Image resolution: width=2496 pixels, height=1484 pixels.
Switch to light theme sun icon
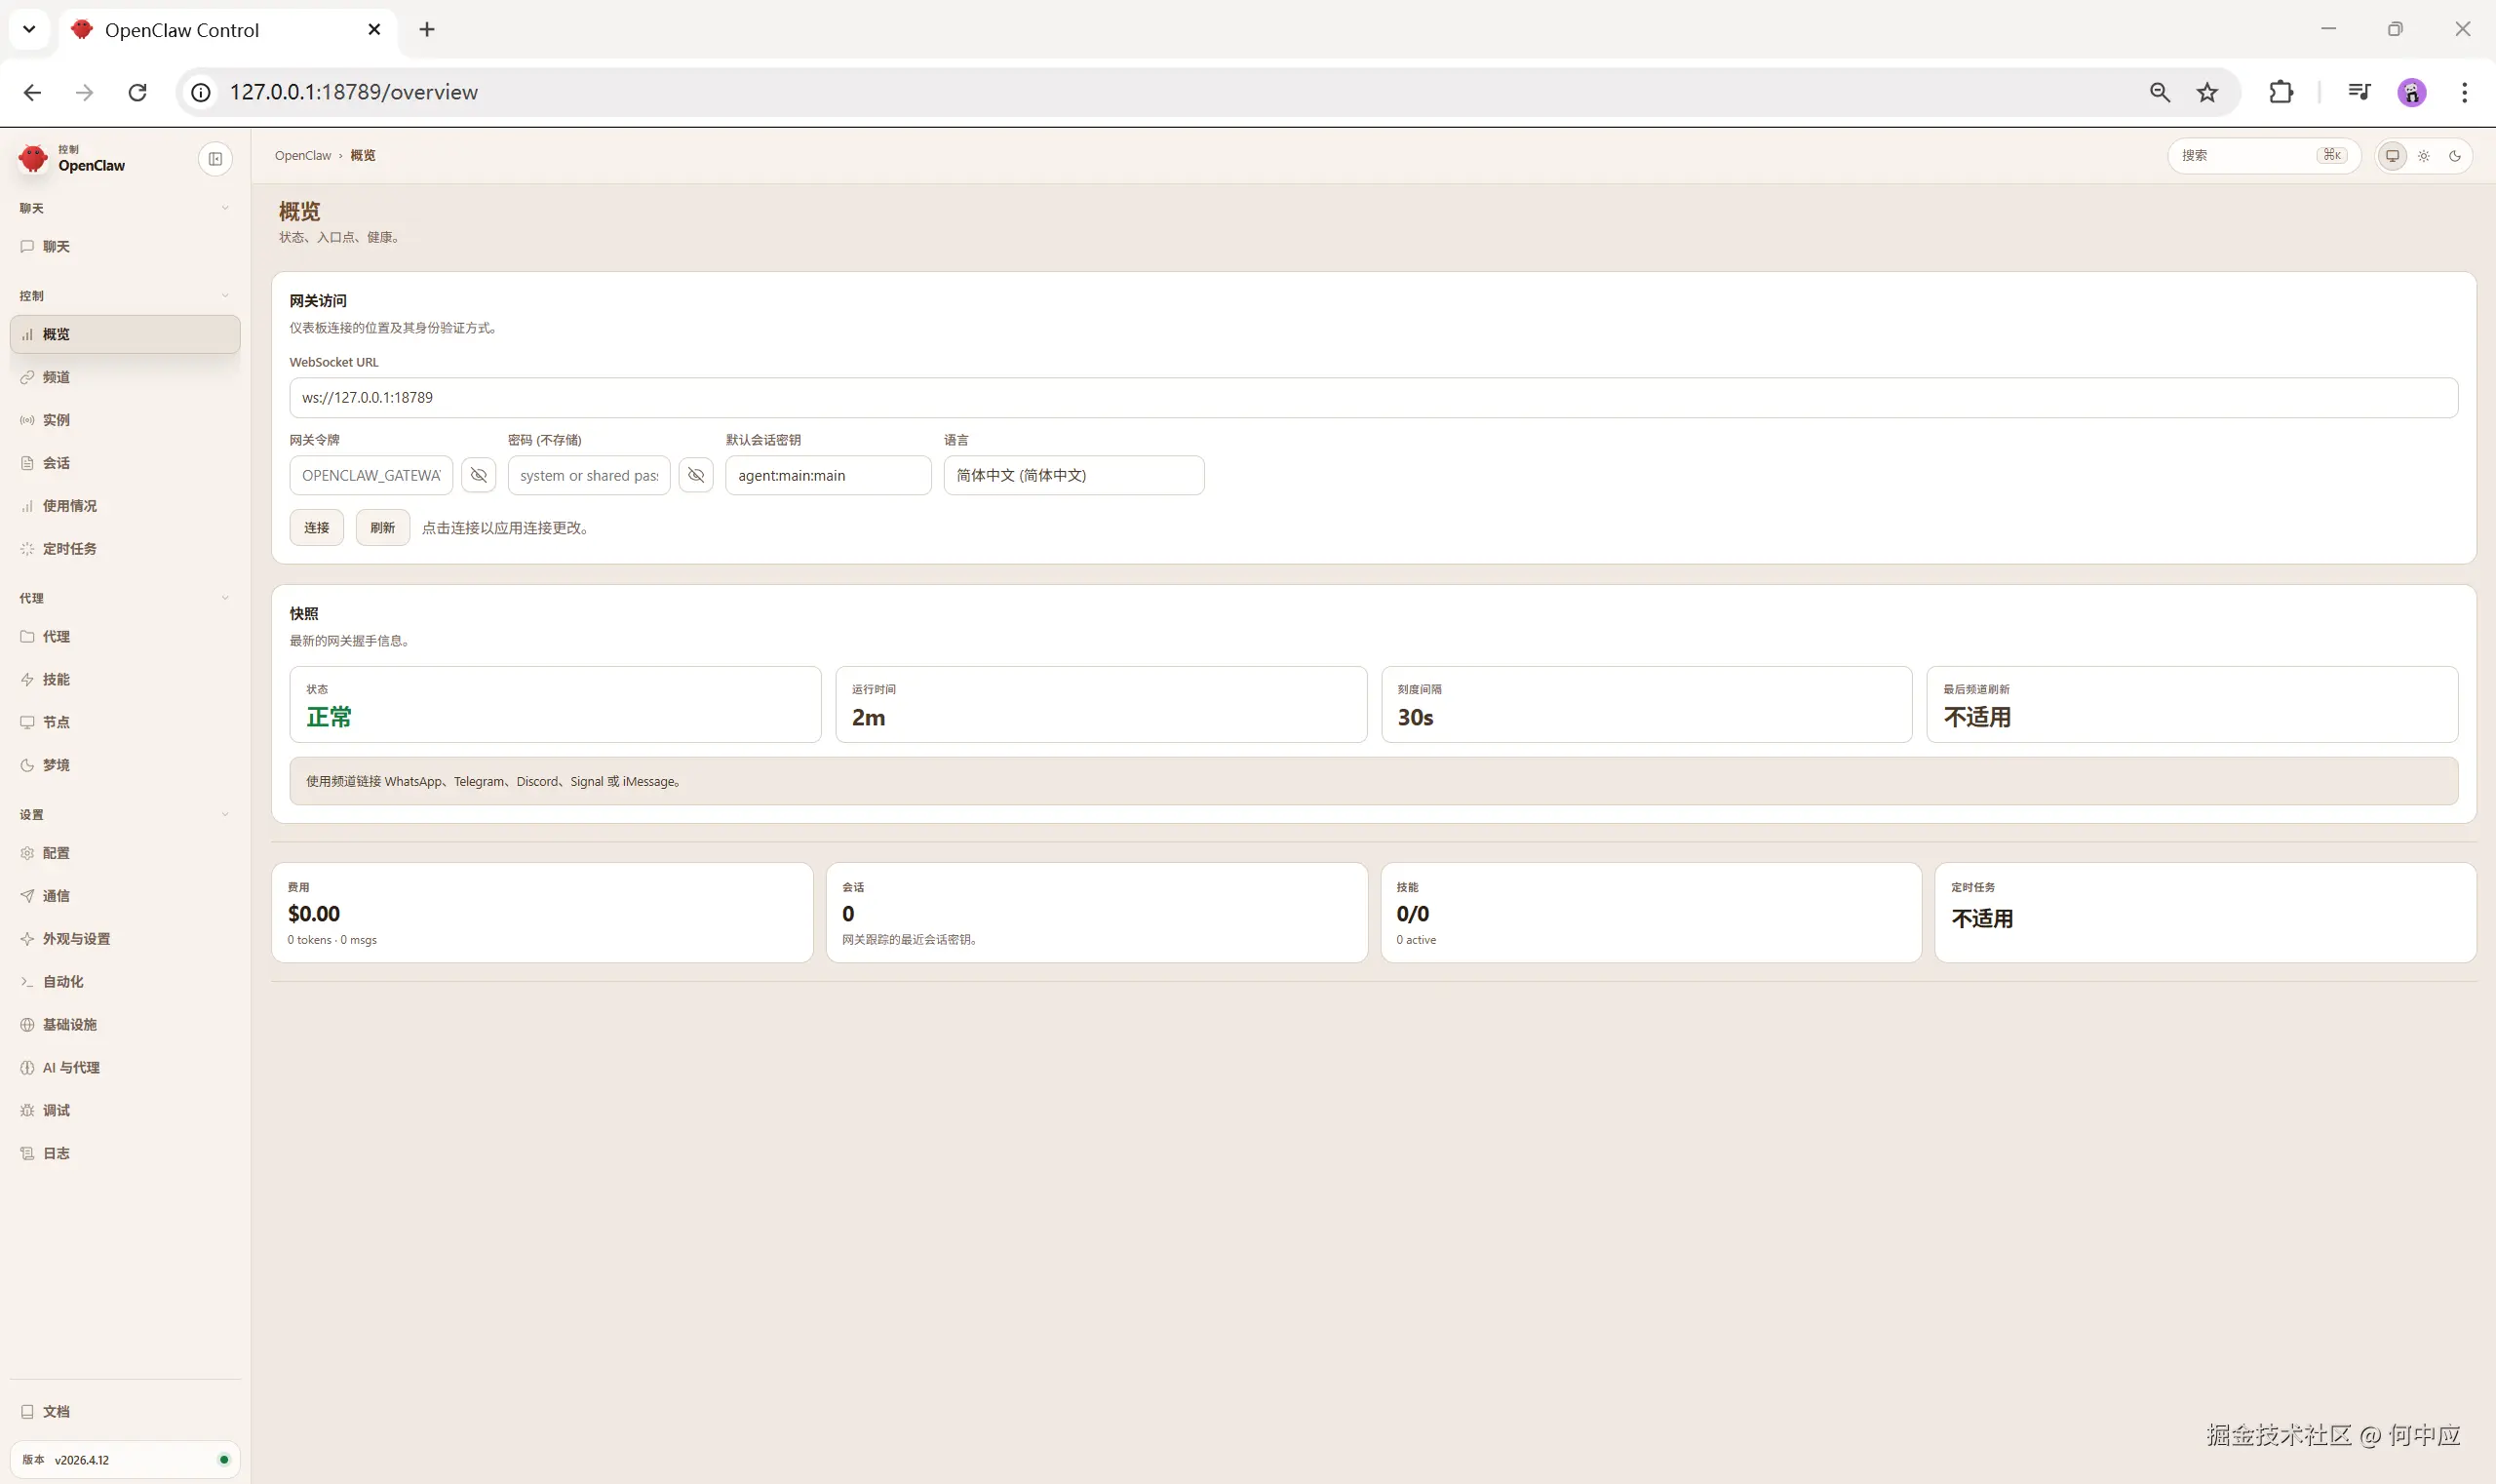coord(2424,156)
